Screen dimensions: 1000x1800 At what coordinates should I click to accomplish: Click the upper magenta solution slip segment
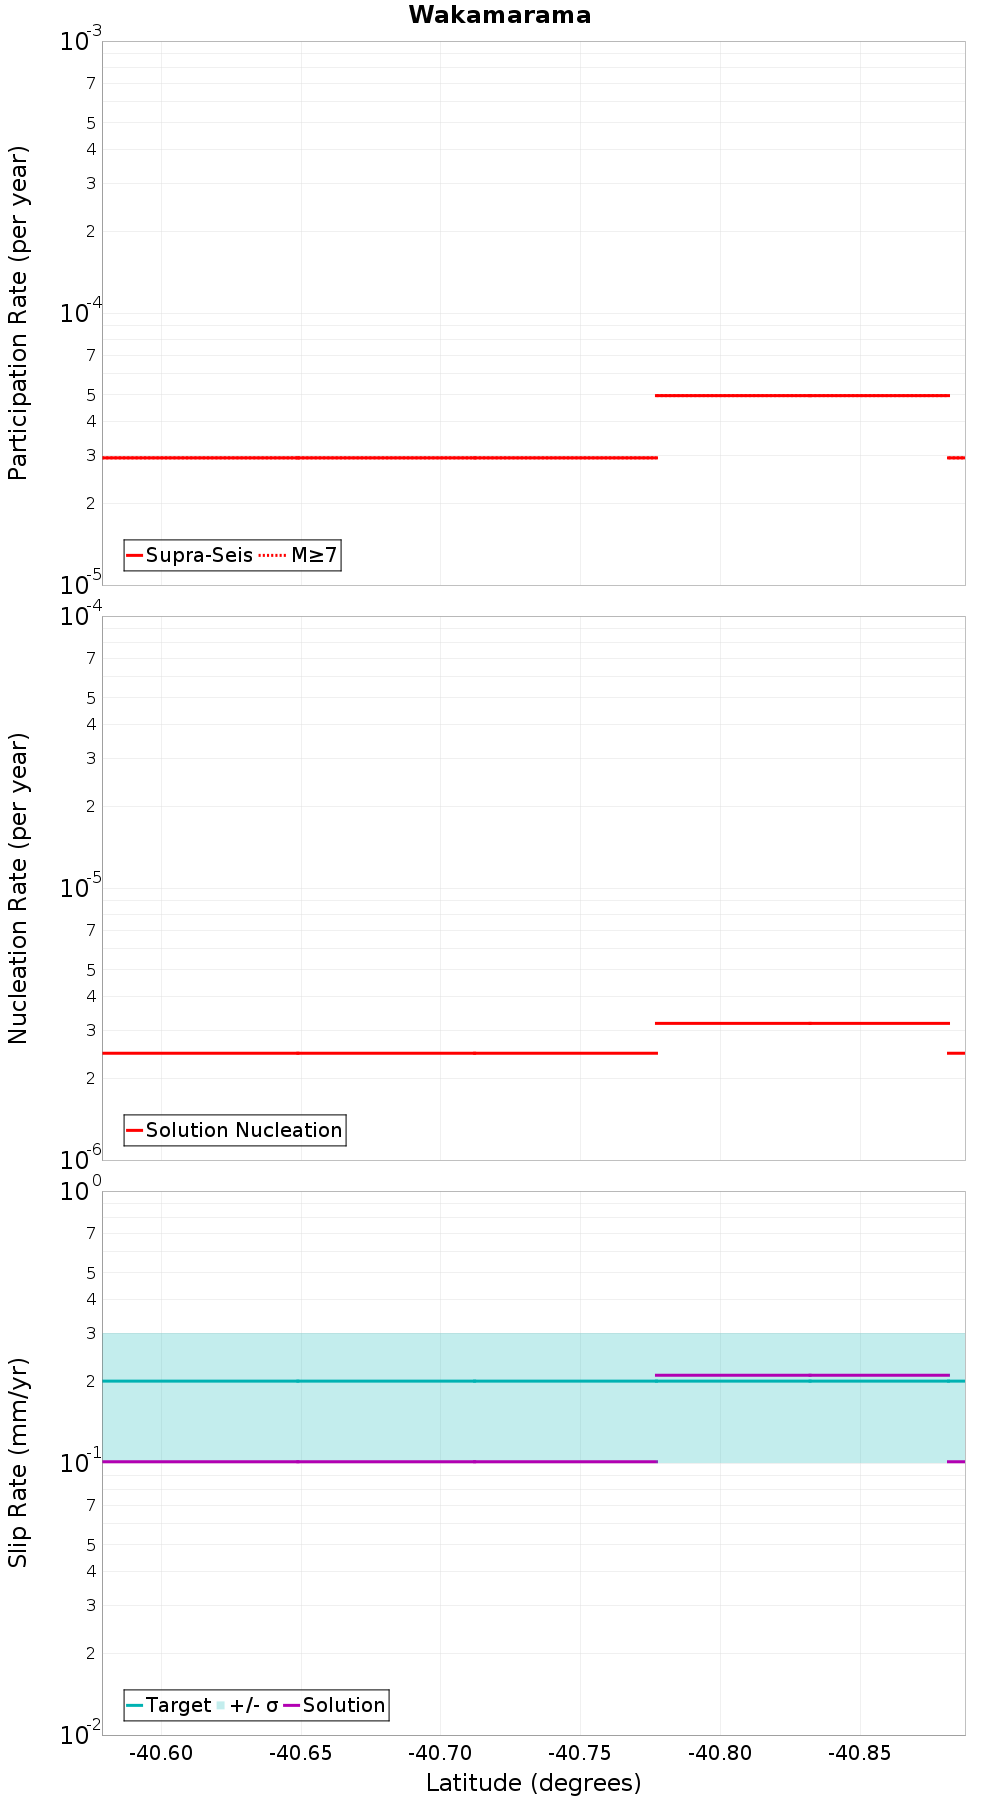pos(802,1375)
